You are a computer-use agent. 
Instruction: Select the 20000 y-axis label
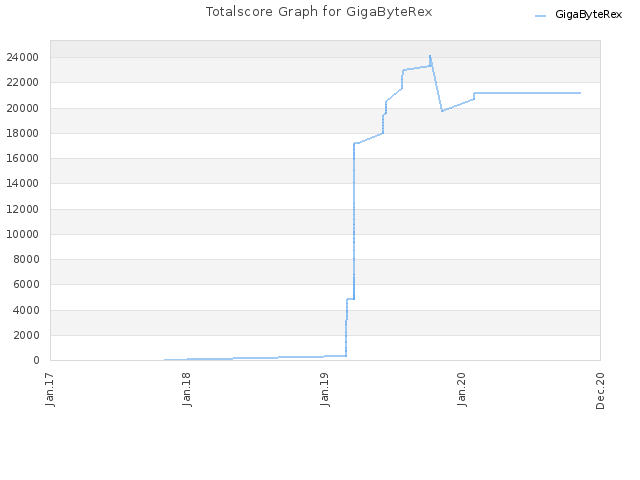click(x=22, y=108)
